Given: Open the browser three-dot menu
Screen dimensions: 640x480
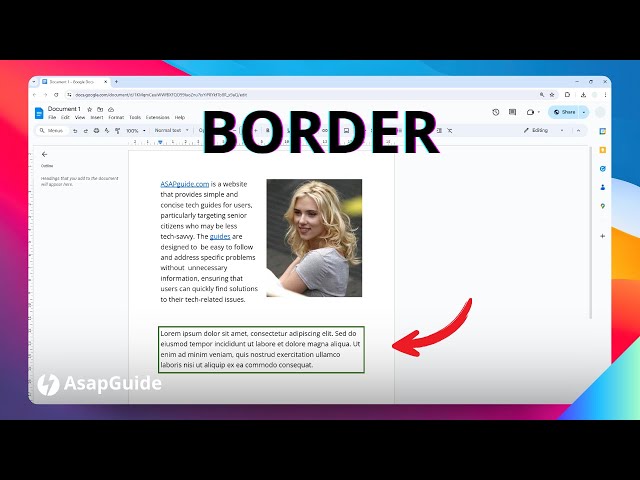Looking at the screenshot, I should click(x=605, y=95).
